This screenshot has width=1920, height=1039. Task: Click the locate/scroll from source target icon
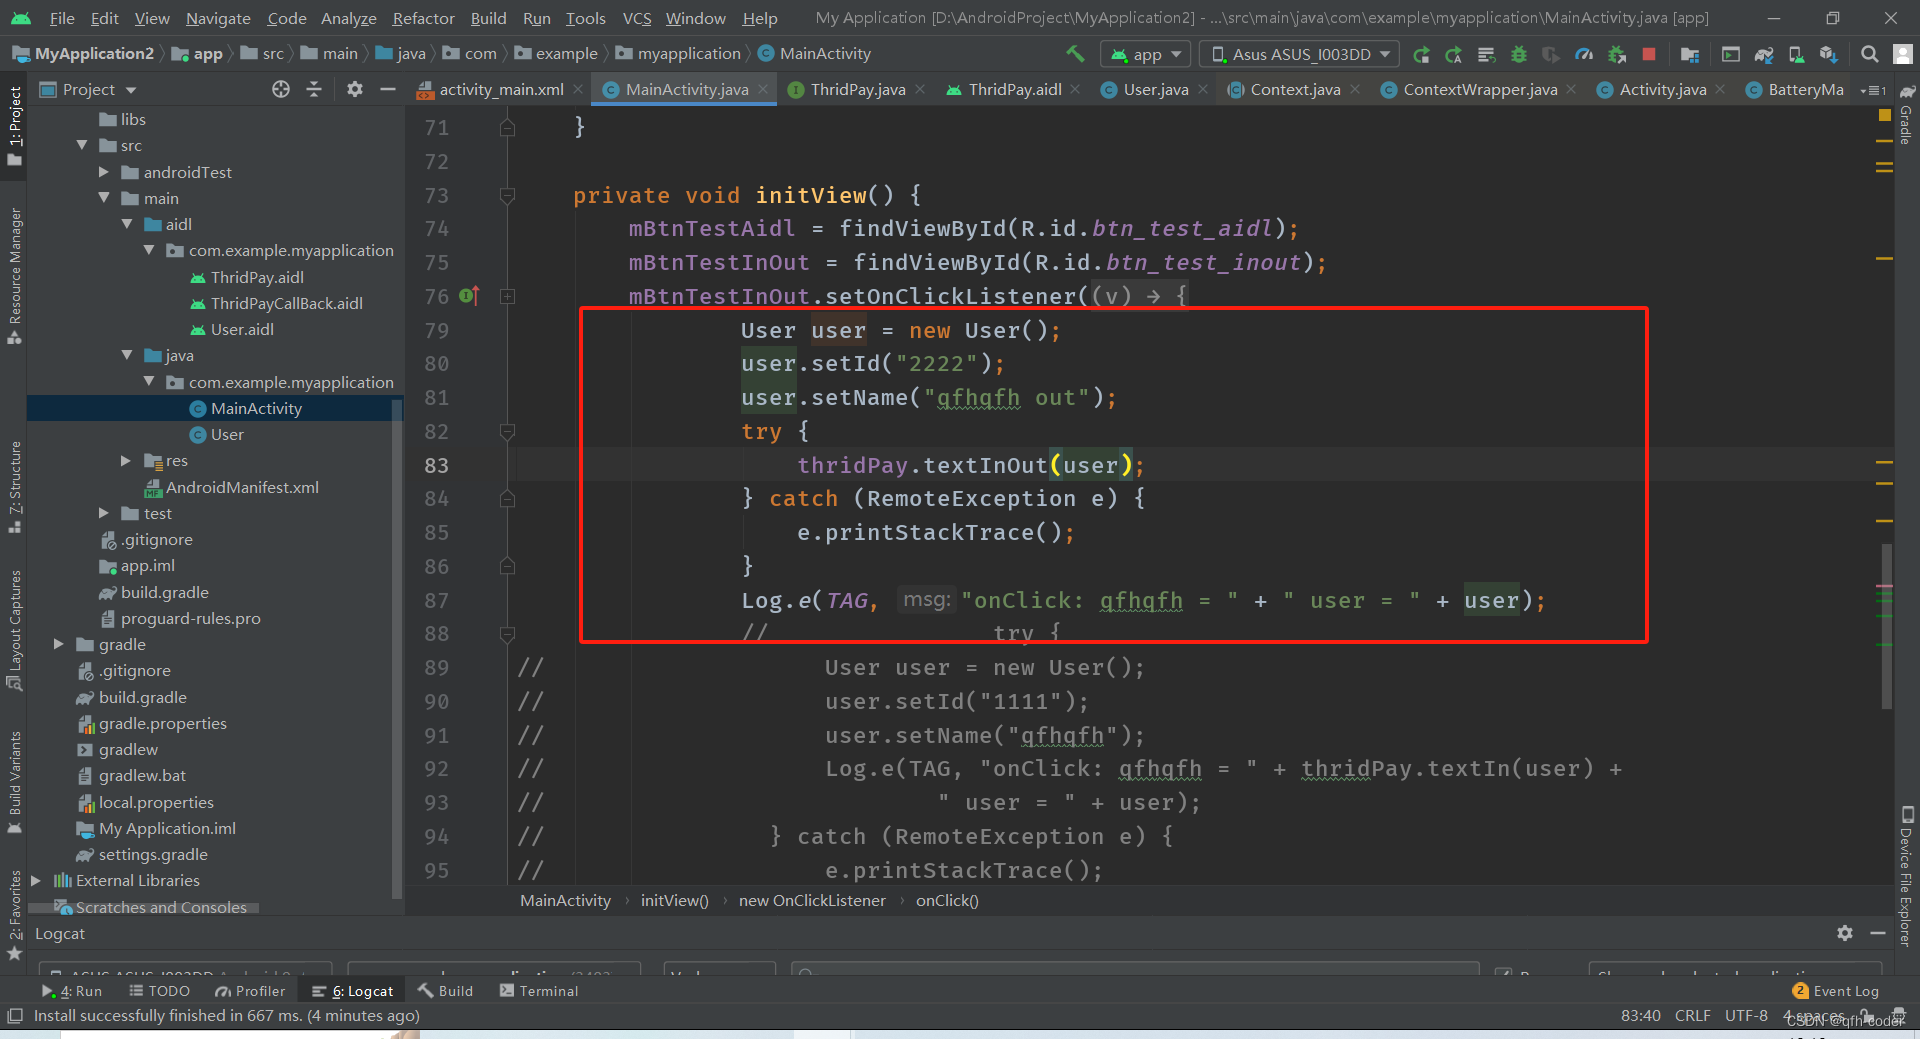(x=281, y=89)
